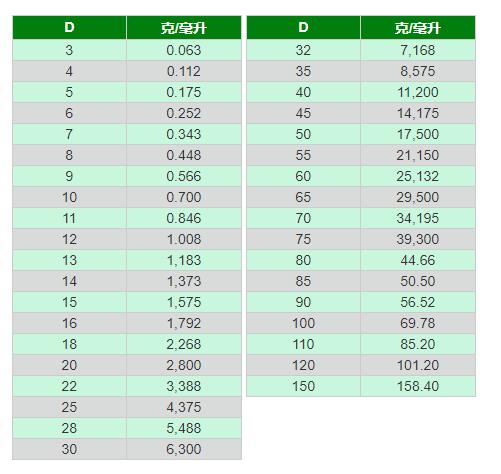The width and height of the screenshot is (501, 474).
Task: Select the cell showing 1,575
Action: [184, 302]
